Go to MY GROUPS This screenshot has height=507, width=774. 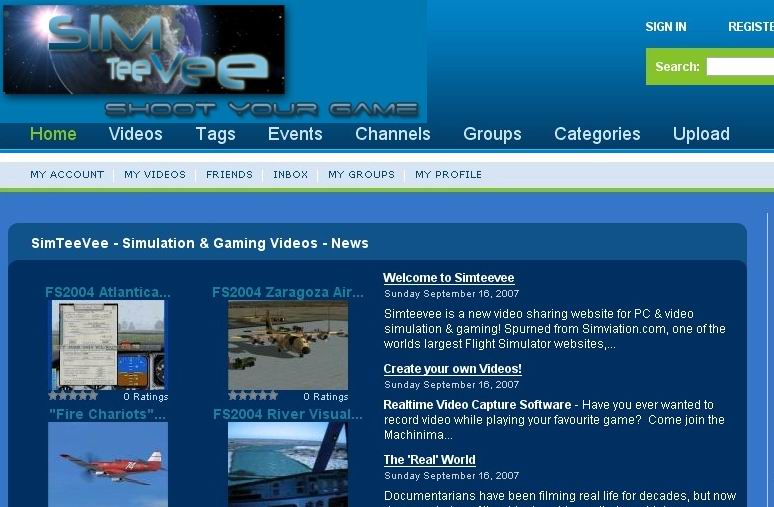coord(361,175)
